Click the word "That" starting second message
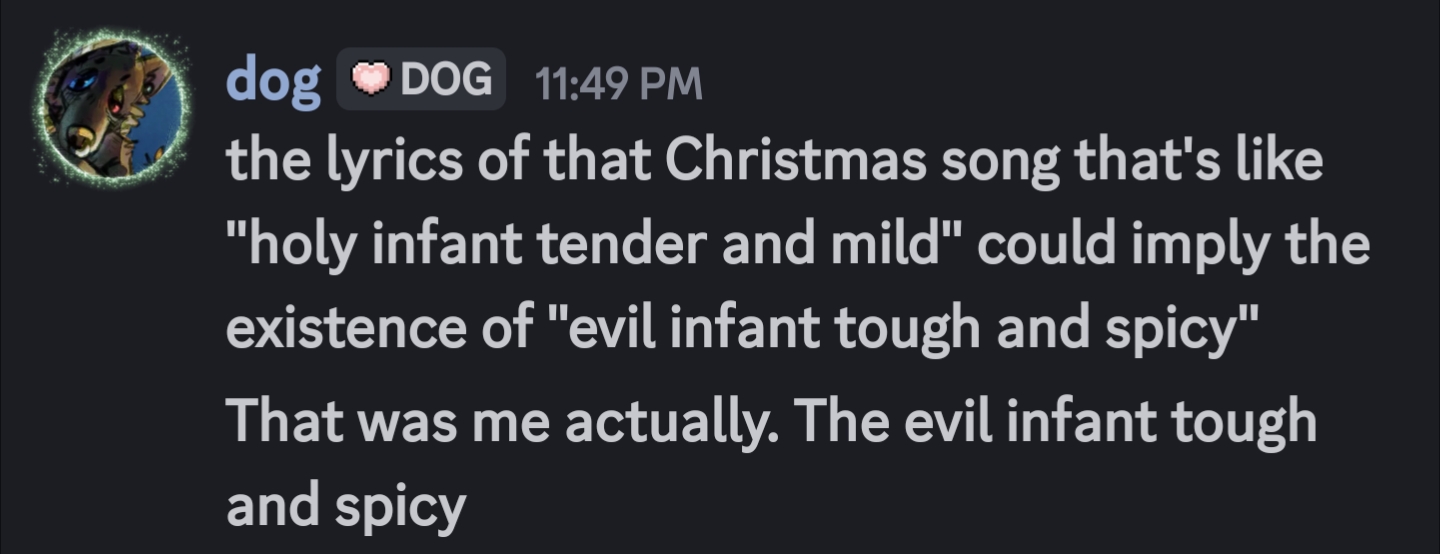 pyautogui.click(x=282, y=423)
